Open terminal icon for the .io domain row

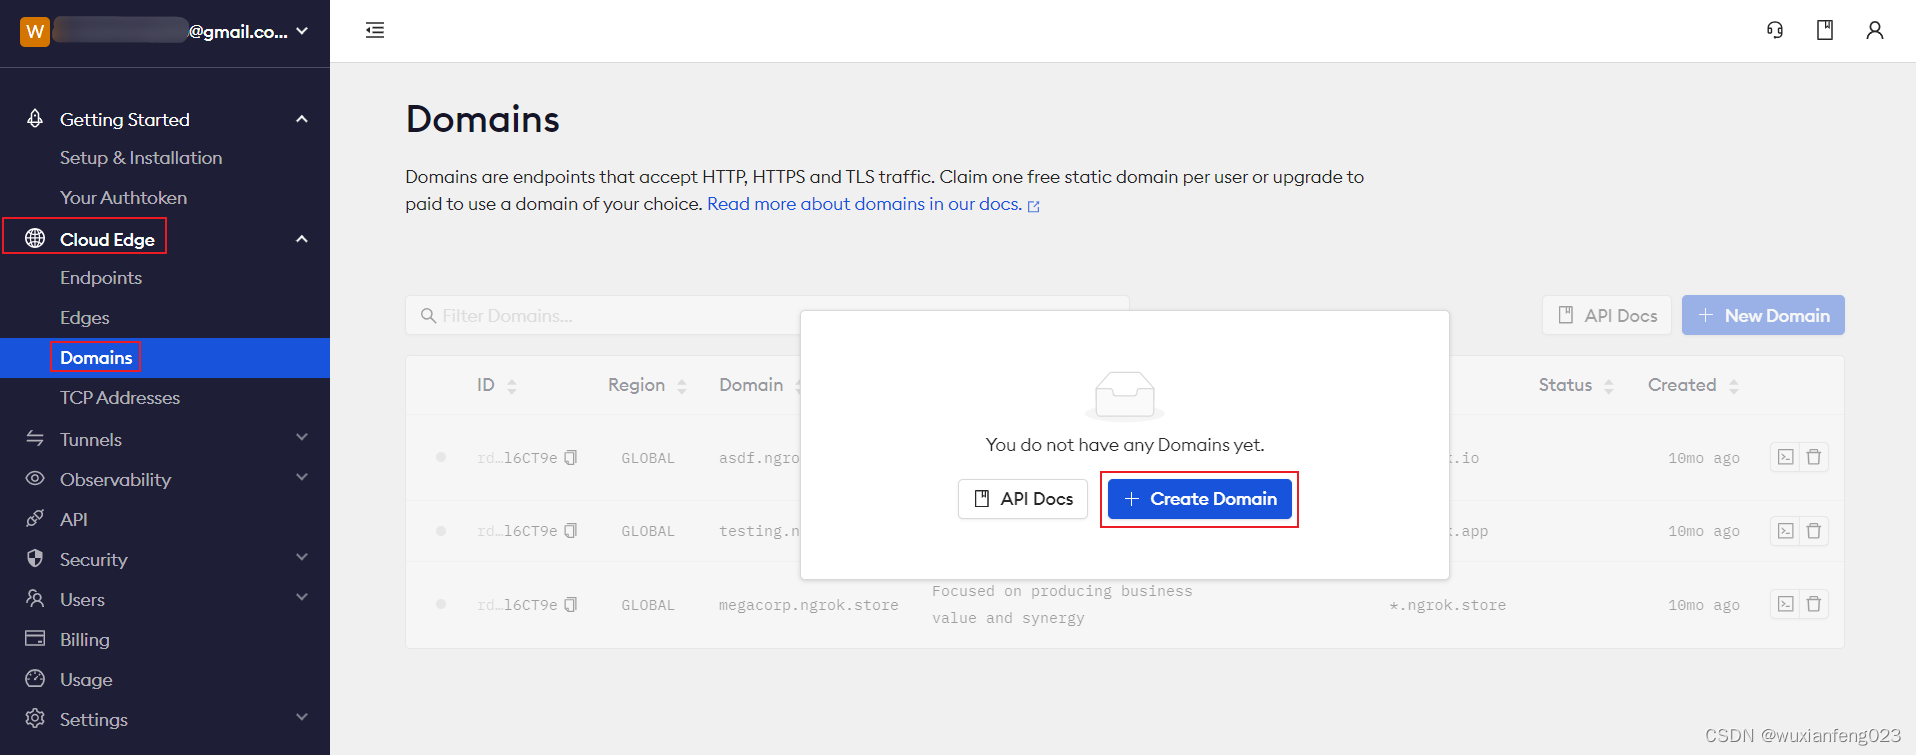pyautogui.click(x=1785, y=457)
